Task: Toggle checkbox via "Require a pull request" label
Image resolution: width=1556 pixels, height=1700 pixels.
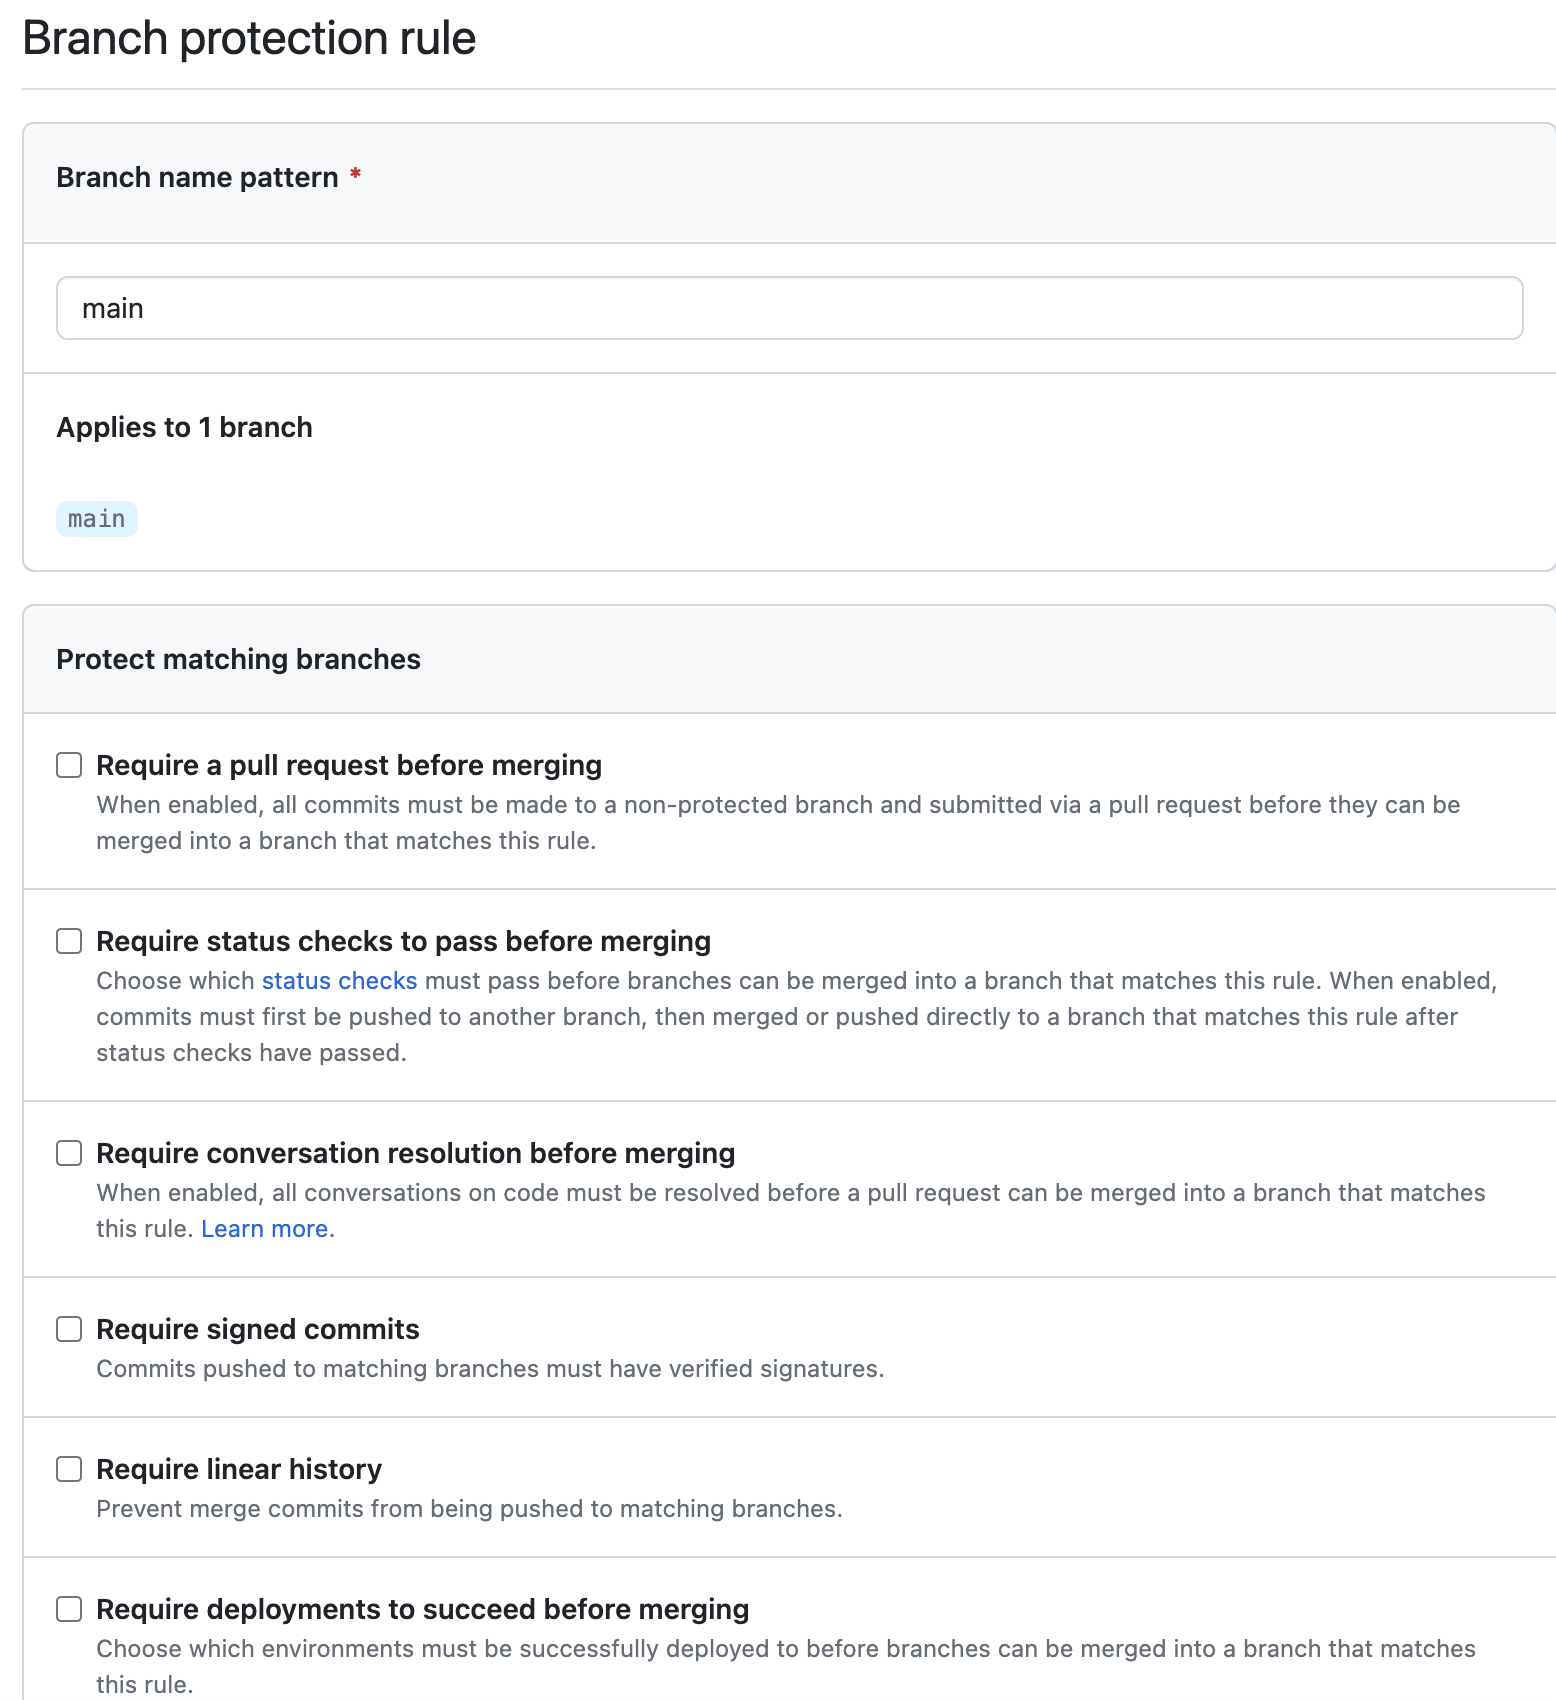Action: point(348,765)
